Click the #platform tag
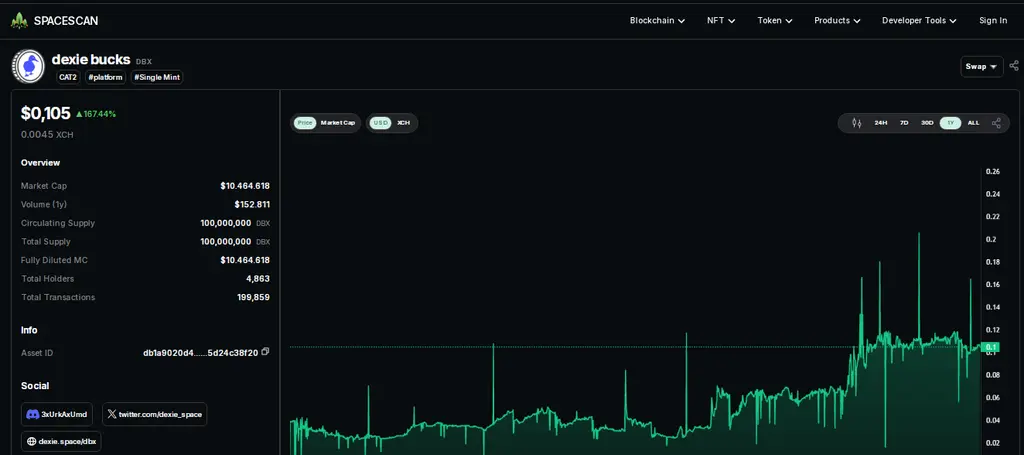 click(105, 78)
